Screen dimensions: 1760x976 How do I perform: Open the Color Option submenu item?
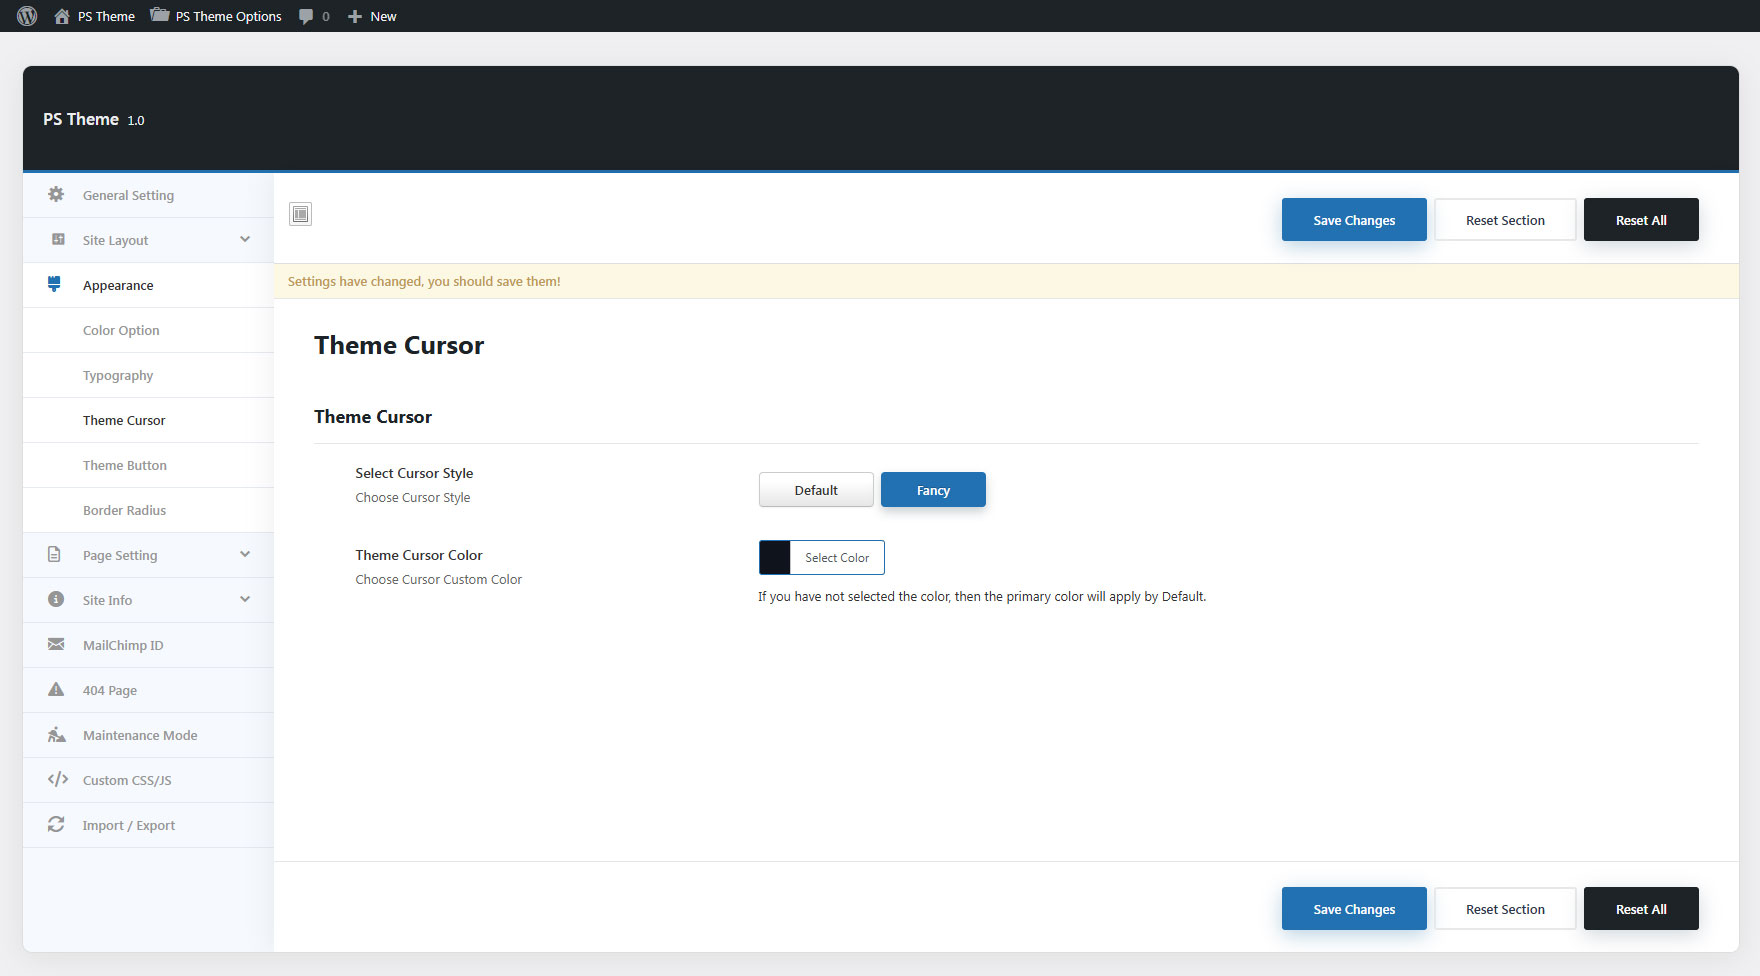(121, 330)
